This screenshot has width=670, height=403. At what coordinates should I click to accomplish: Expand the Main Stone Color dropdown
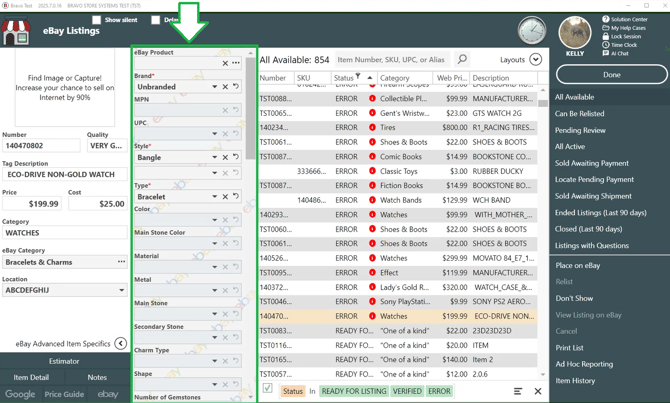click(215, 244)
